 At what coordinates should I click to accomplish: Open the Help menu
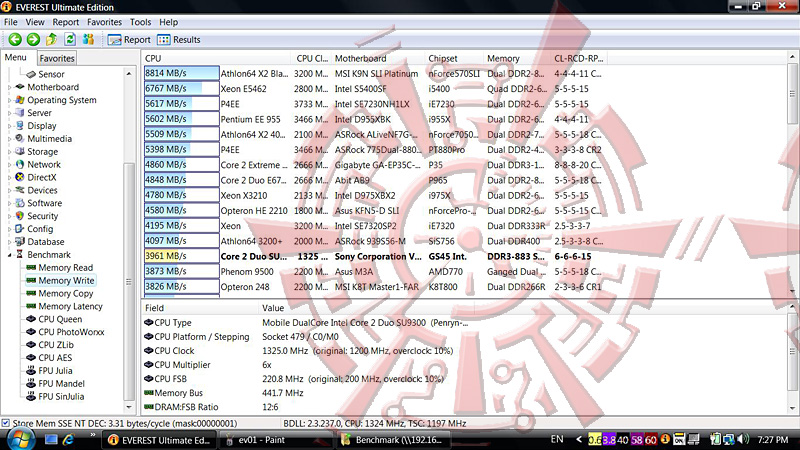point(168,22)
